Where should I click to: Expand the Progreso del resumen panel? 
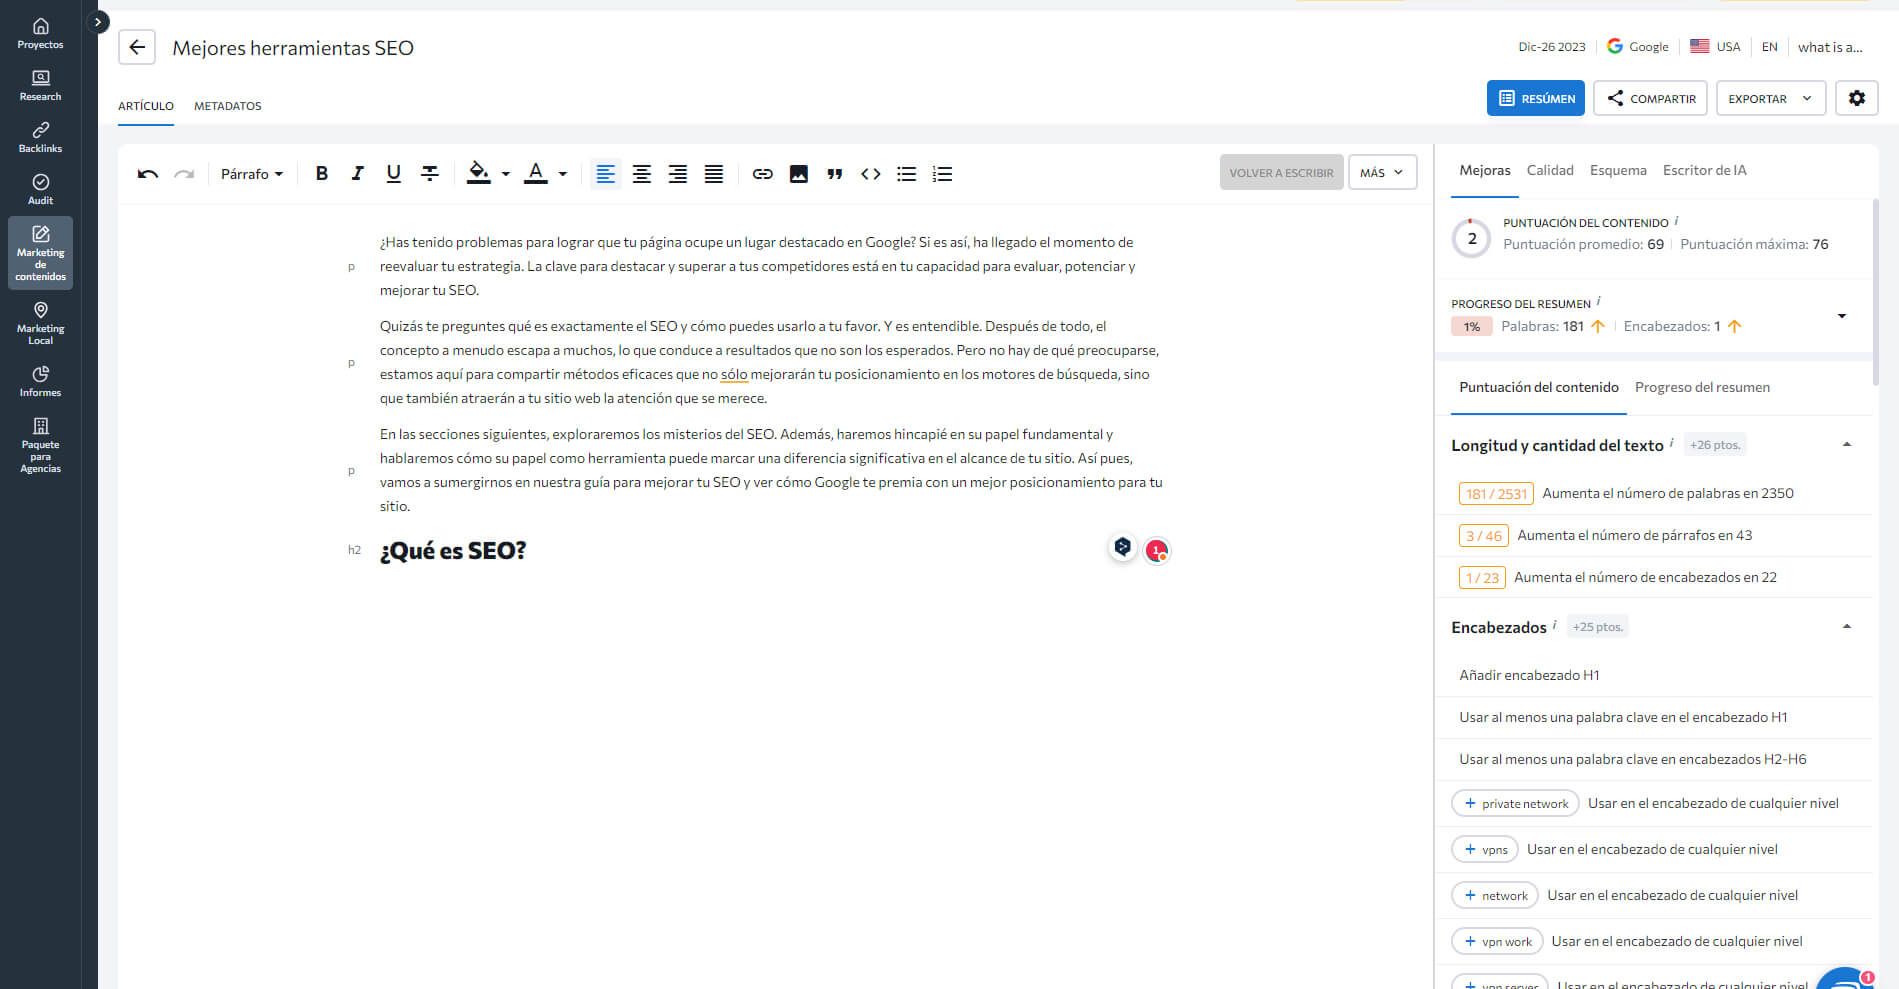1842,316
